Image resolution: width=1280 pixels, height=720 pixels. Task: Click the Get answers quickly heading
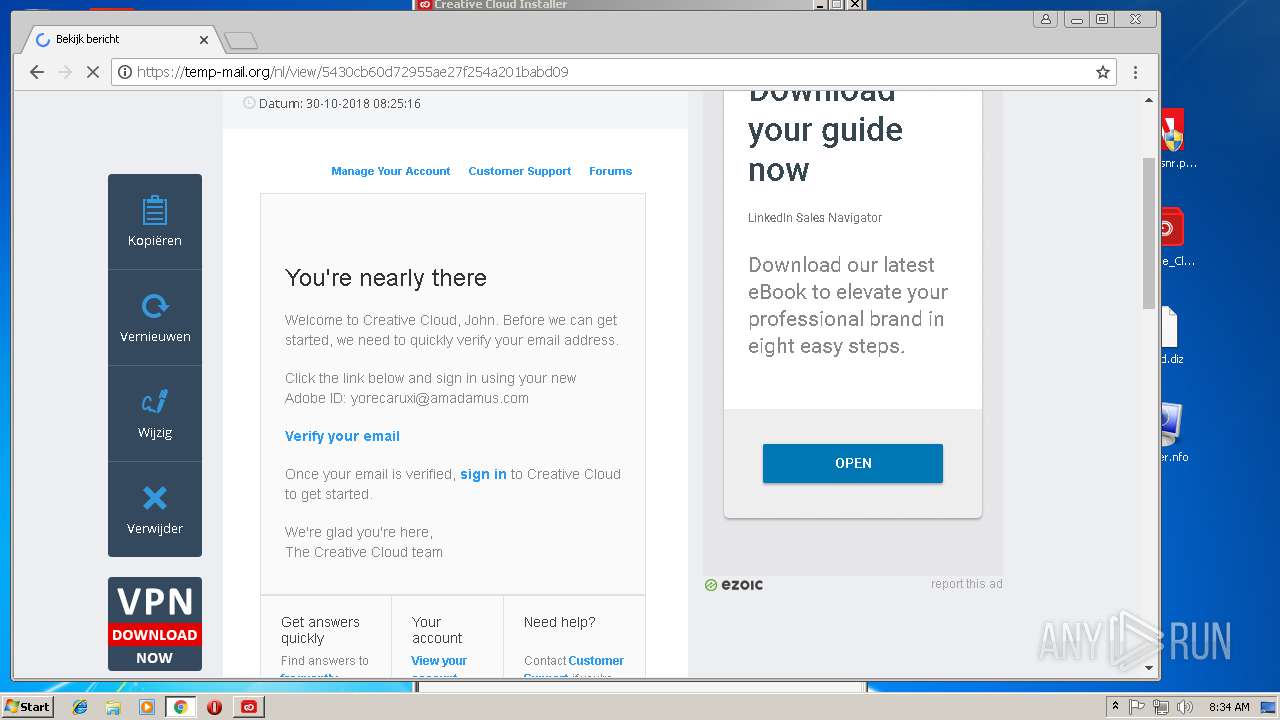[x=320, y=630]
